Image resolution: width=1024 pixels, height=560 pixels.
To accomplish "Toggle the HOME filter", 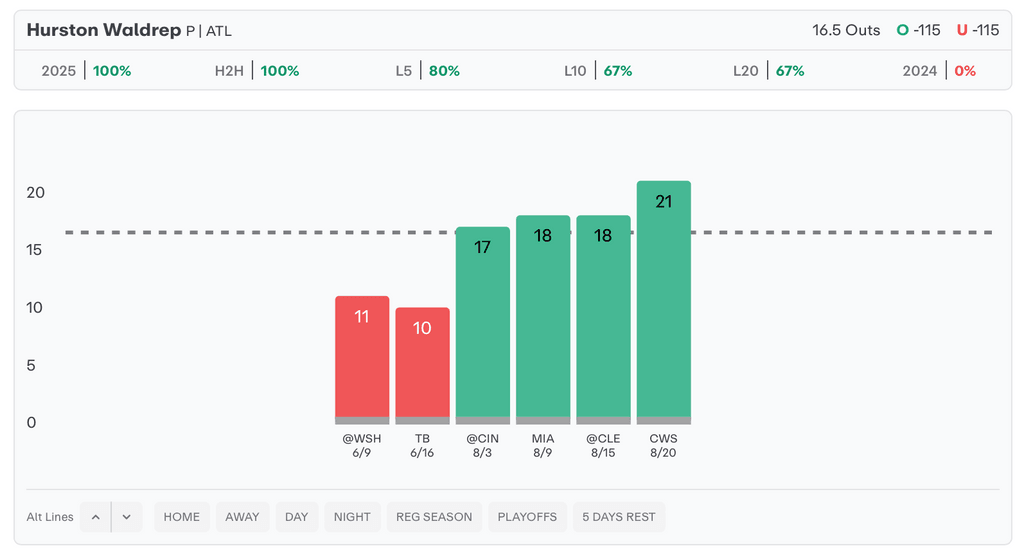I will (x=182, y=517).
